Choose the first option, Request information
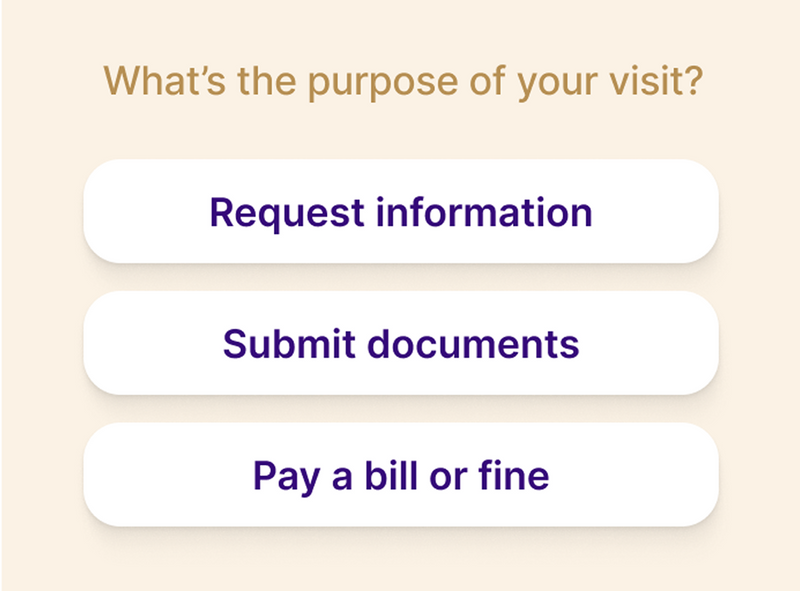The height and width of the screenshot is (591, 800). click(x=400, y=212)
